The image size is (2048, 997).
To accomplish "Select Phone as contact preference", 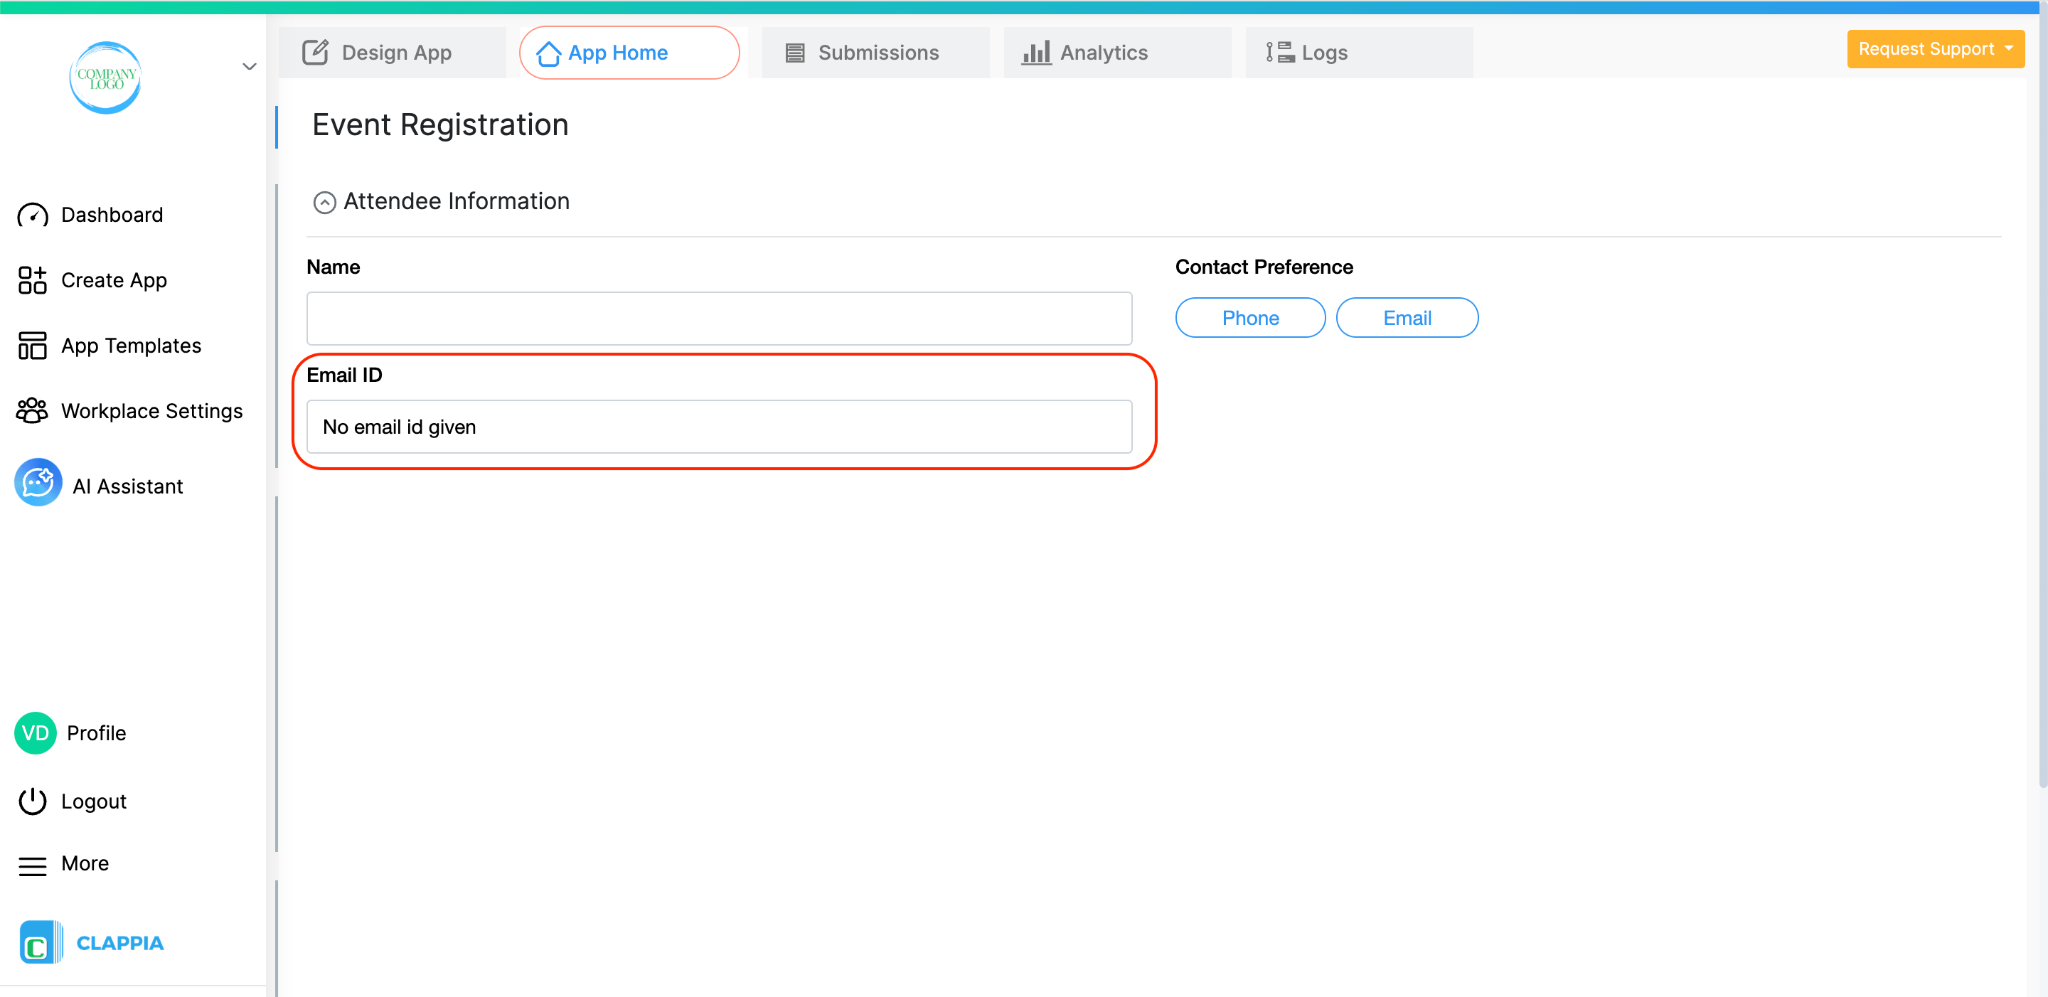I will click(1249, 317).
